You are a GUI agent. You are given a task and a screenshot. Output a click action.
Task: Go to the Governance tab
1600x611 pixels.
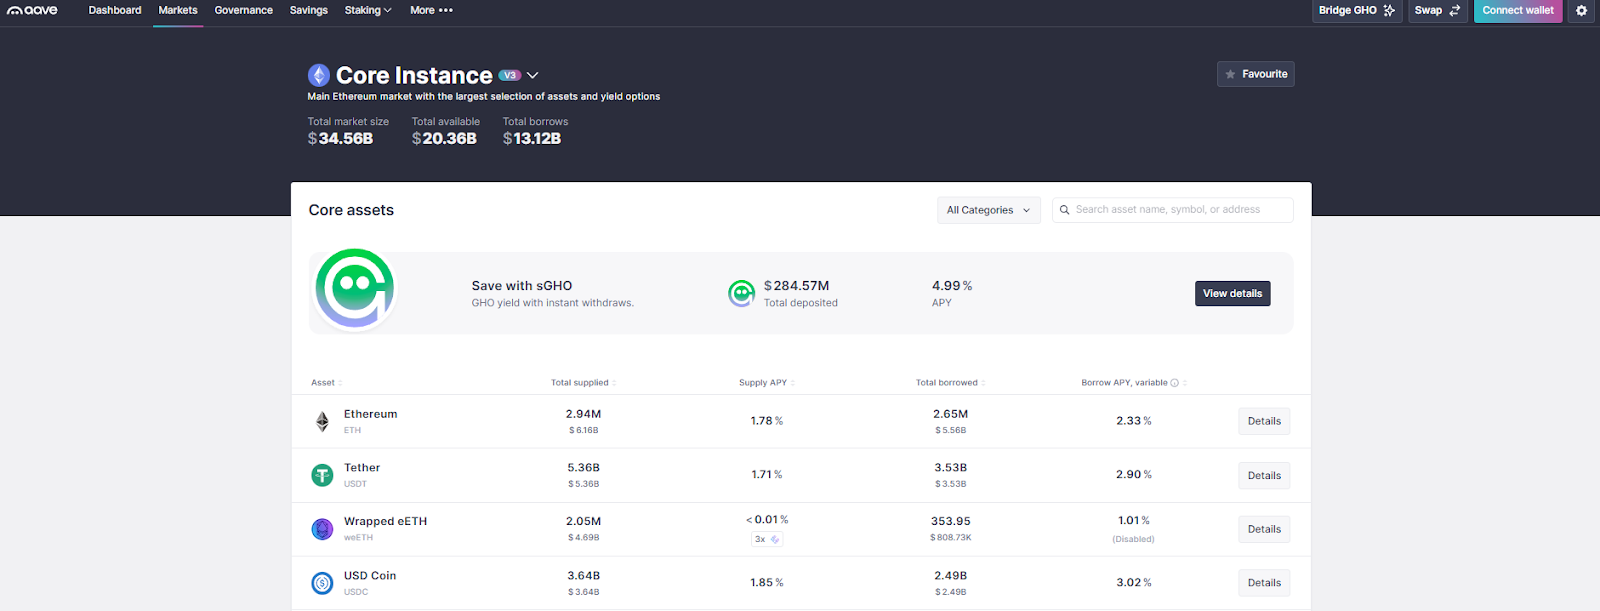[243, 10]
